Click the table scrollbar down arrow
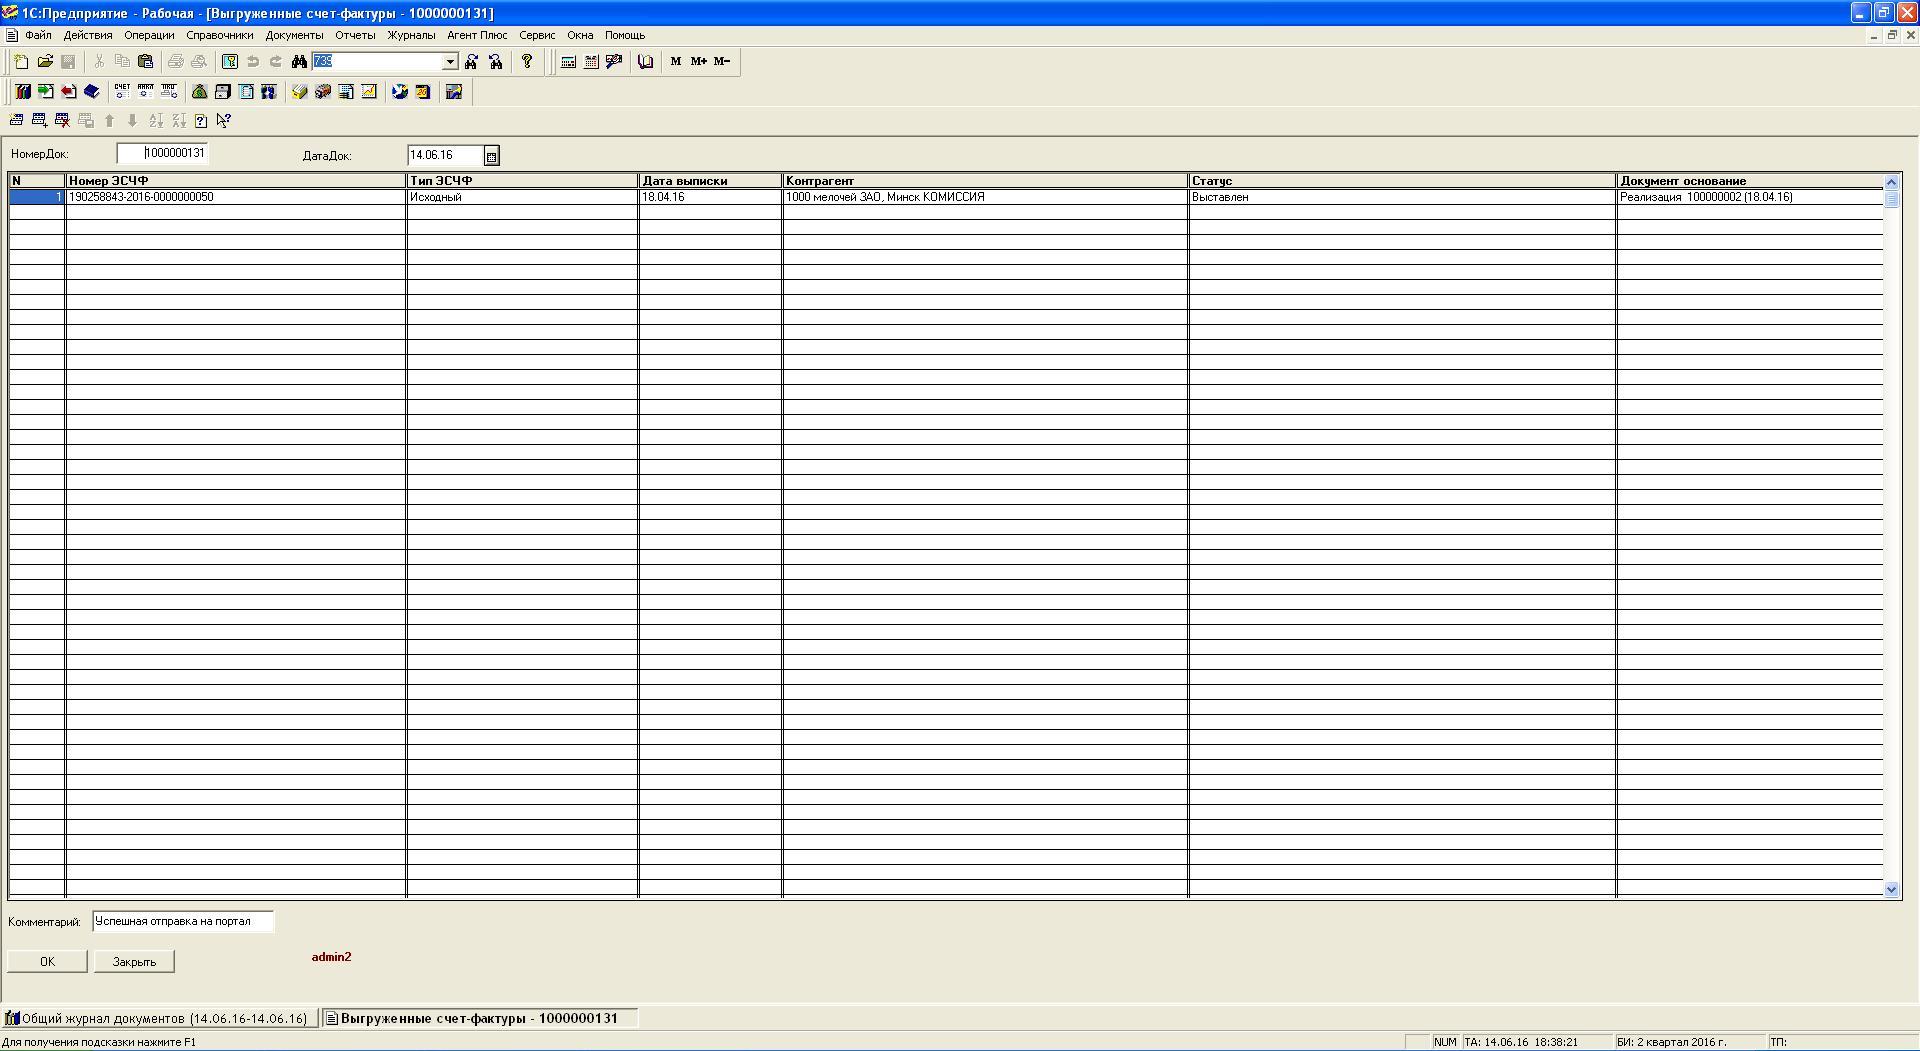The height and width of the screenshot is (1051, 1920). coord(1891,889)
